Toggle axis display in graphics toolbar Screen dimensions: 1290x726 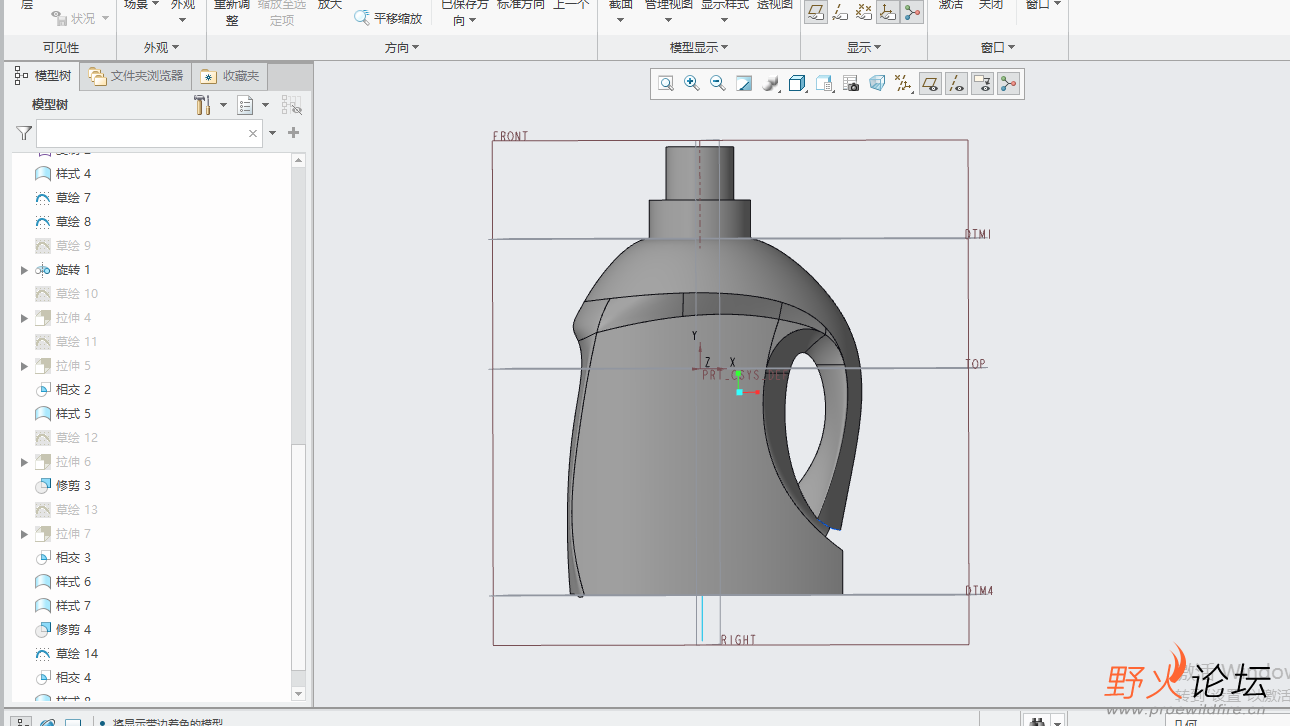tap(957, 84)
